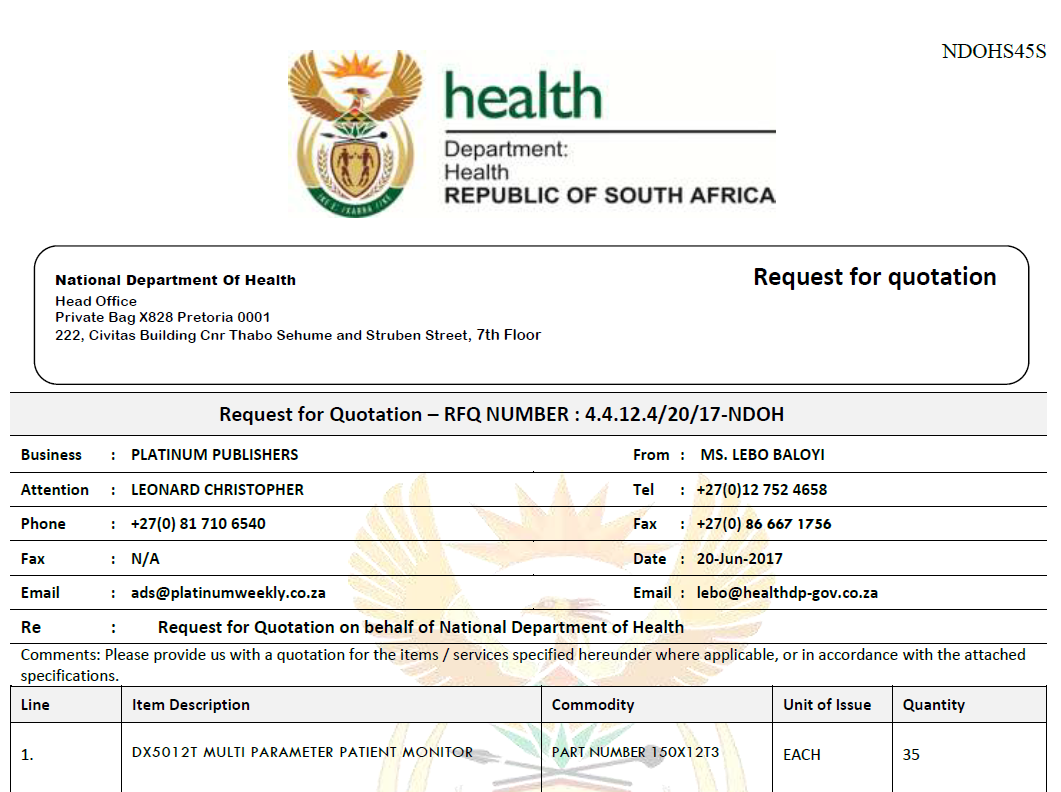Click the Request for quotation heading
The width and height of the screenshot is (1061, 792).
[x=874, y=277]
